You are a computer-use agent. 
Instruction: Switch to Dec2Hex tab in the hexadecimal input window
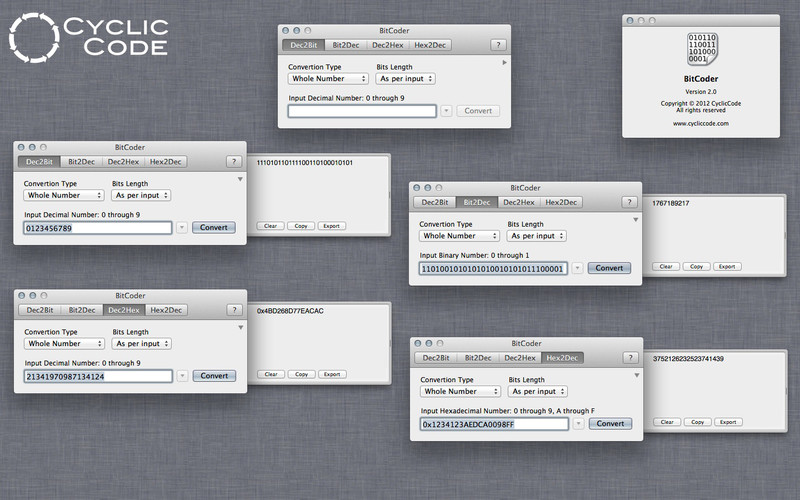click(520, 358)
